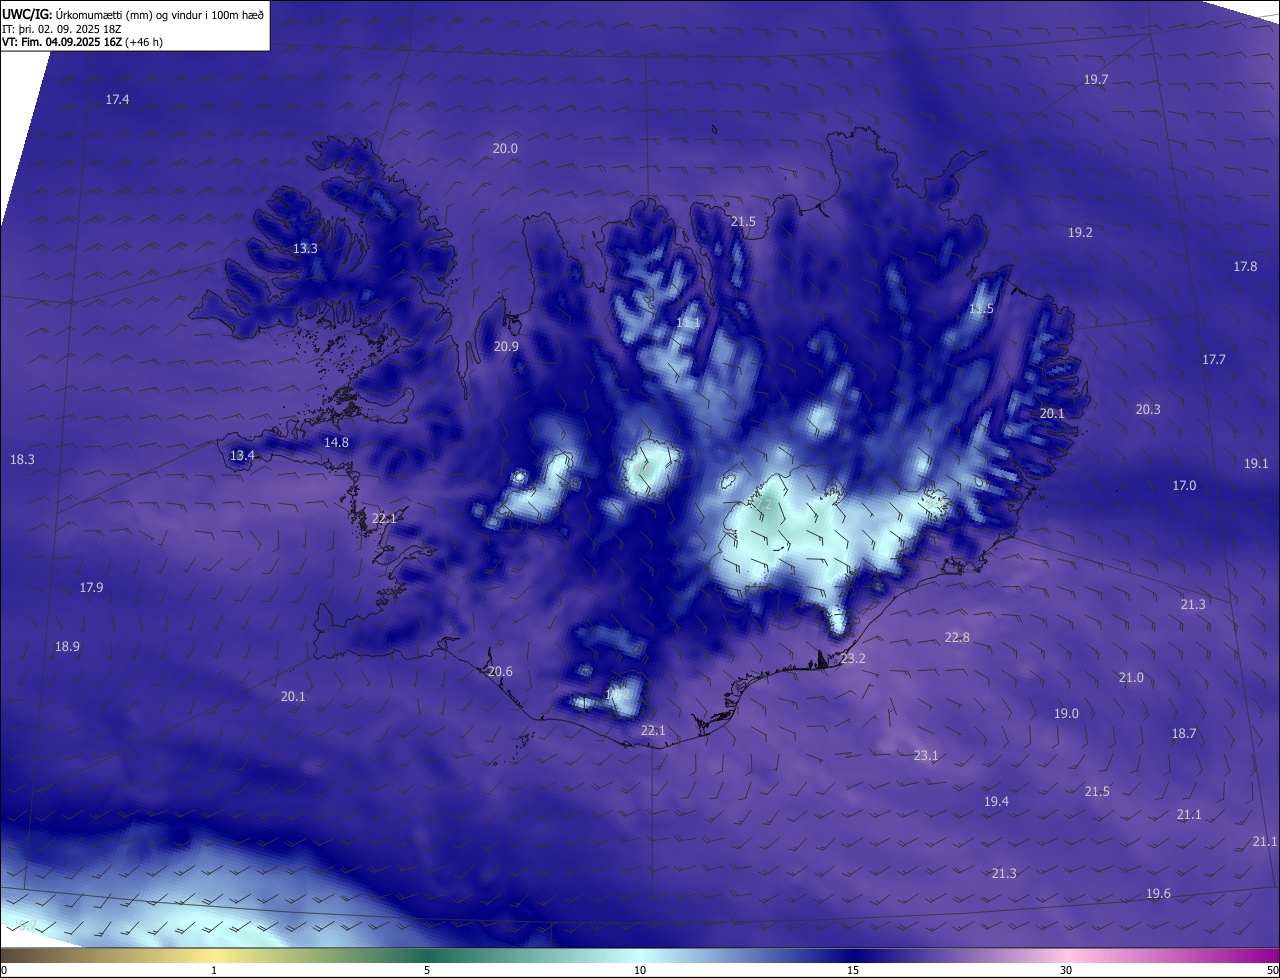Select the 18.9 value label
Image resolution: width=1280 pixels, height=978 pixels.
[67, 646]
